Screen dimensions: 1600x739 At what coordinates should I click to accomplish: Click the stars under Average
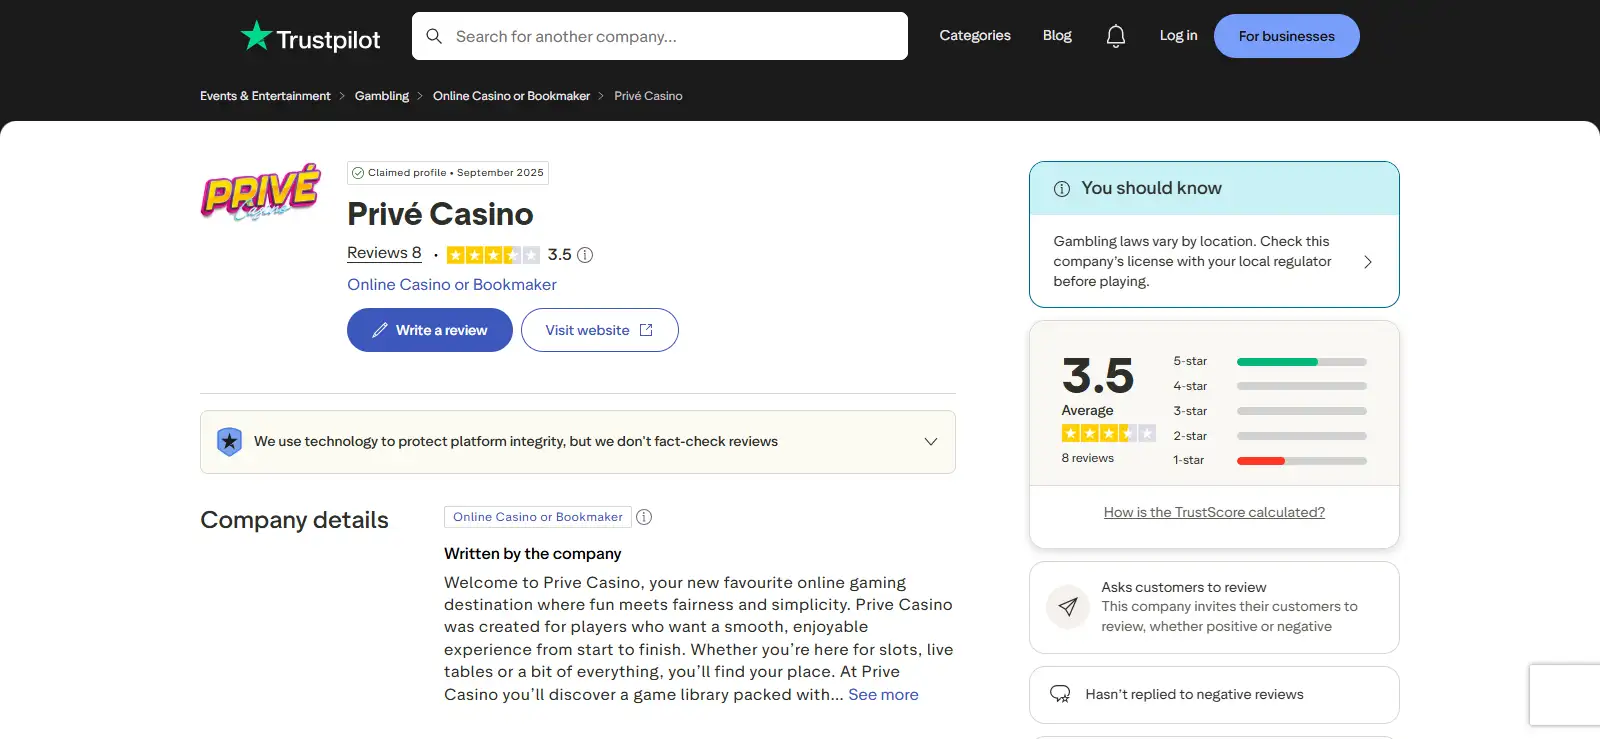(1109, 433)
